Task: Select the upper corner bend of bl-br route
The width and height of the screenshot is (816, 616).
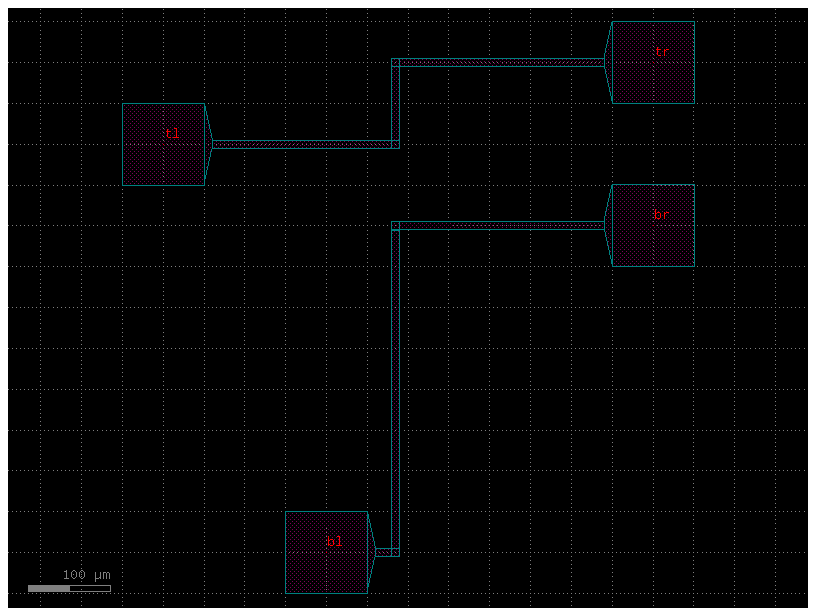Action: 395,225
